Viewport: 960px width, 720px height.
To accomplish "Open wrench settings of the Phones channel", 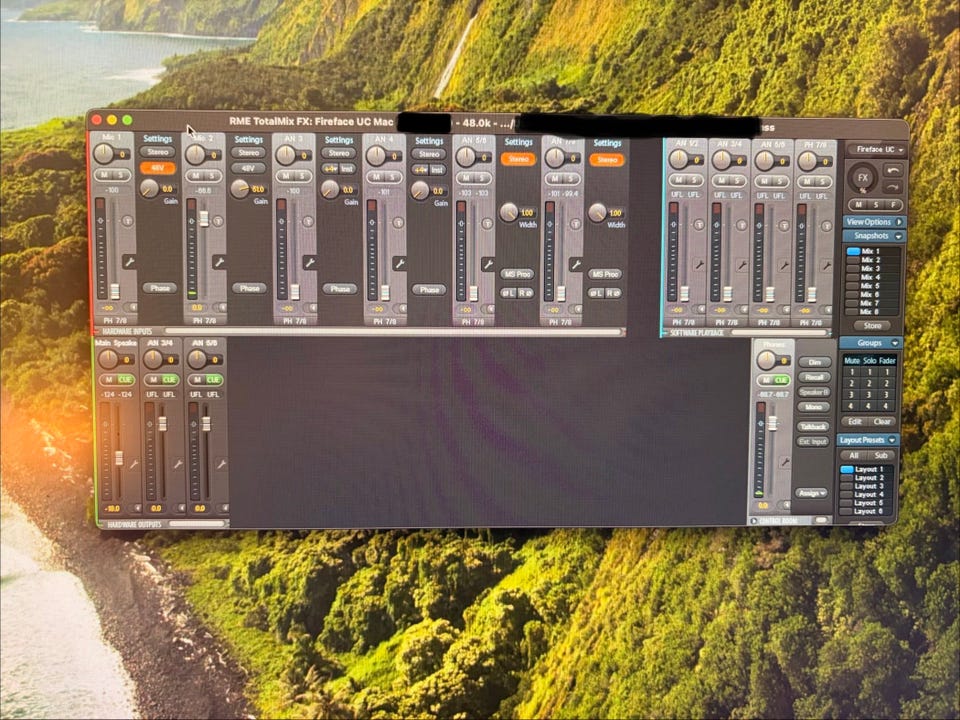I will tap(784, 462).
